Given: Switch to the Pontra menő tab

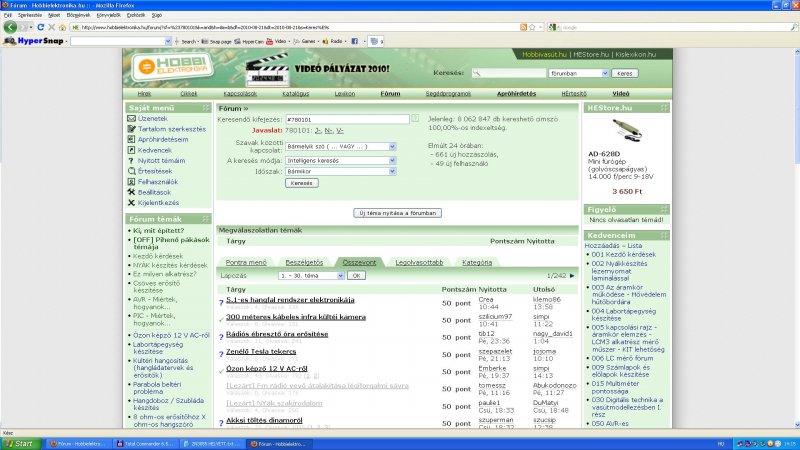Looking at the screenshot, I should pyautogui.click(x=246, y=262).
